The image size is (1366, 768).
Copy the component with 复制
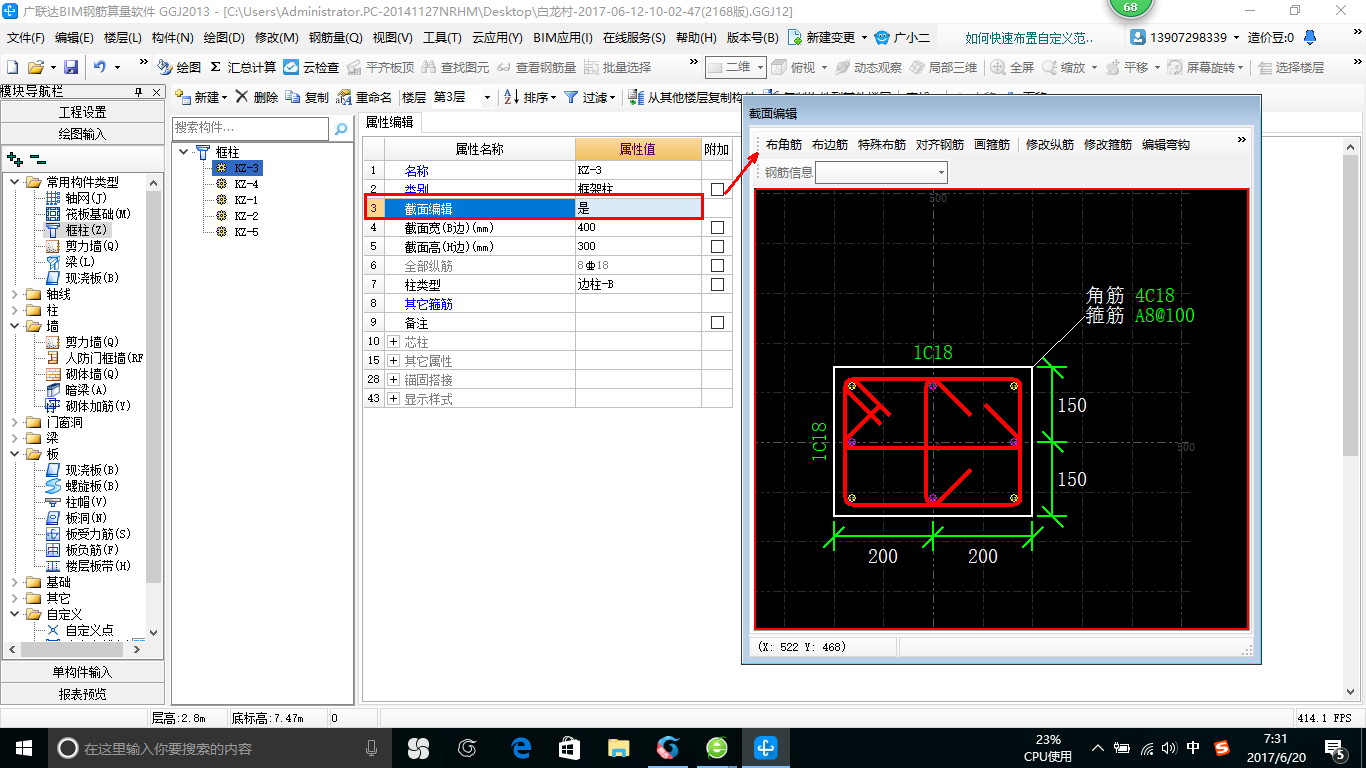pos(307,97)
